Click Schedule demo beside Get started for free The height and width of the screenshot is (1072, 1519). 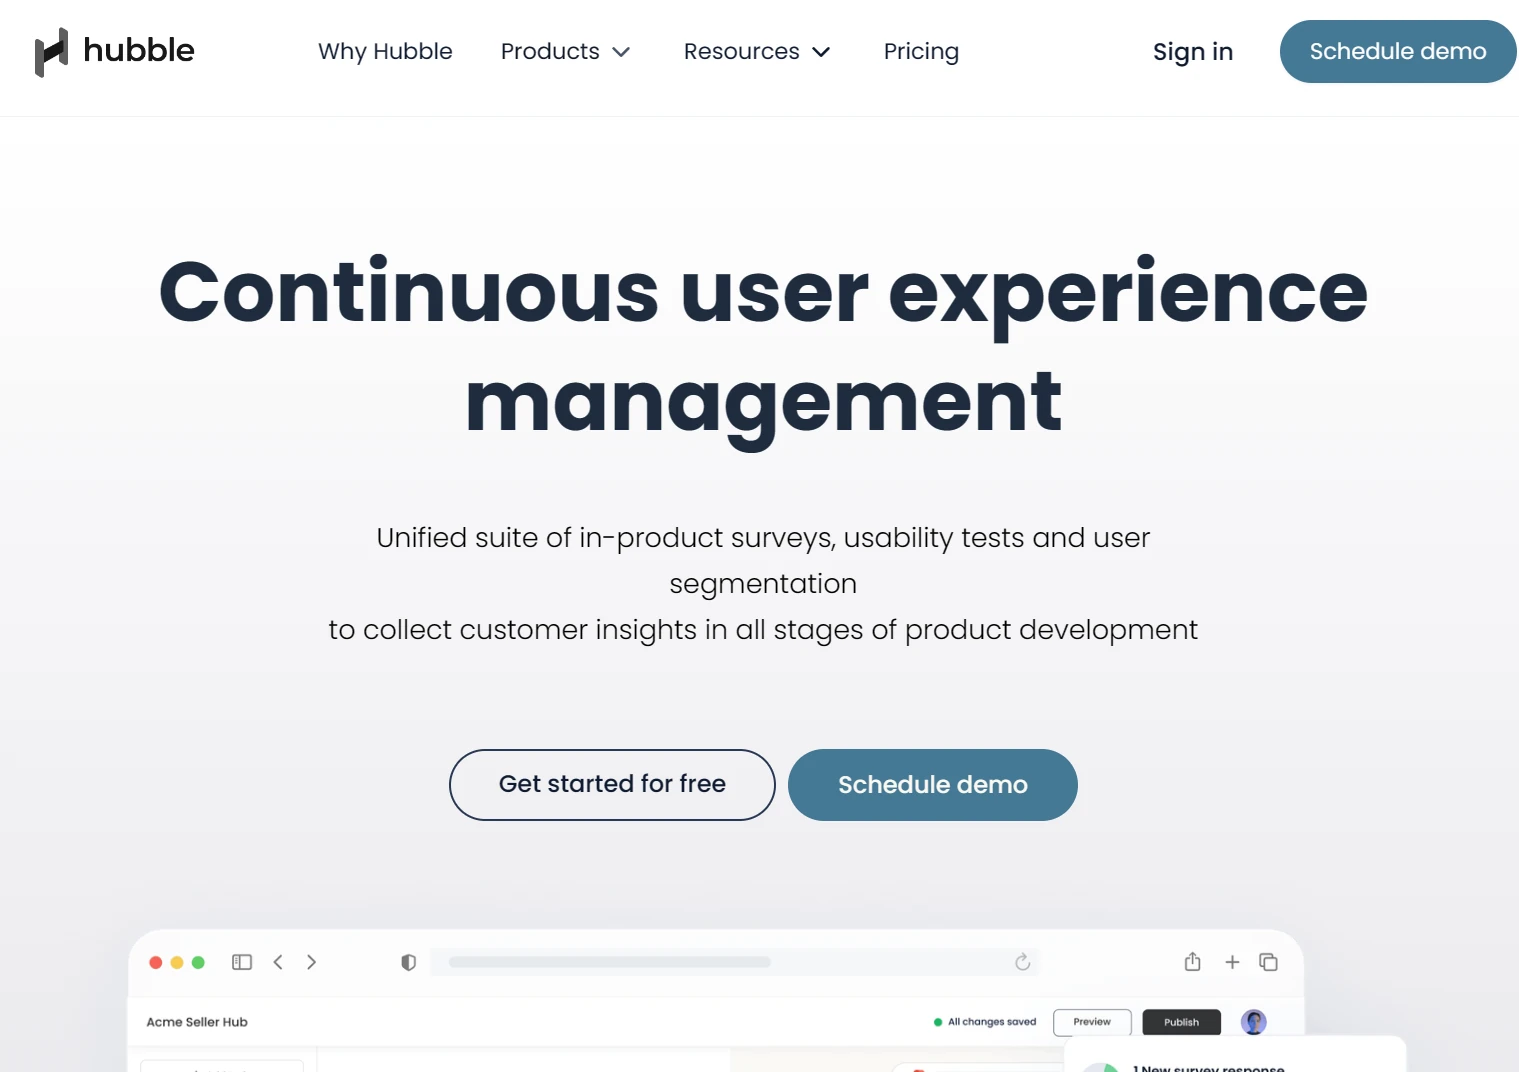pyautogui.click(x=932, y=785)
